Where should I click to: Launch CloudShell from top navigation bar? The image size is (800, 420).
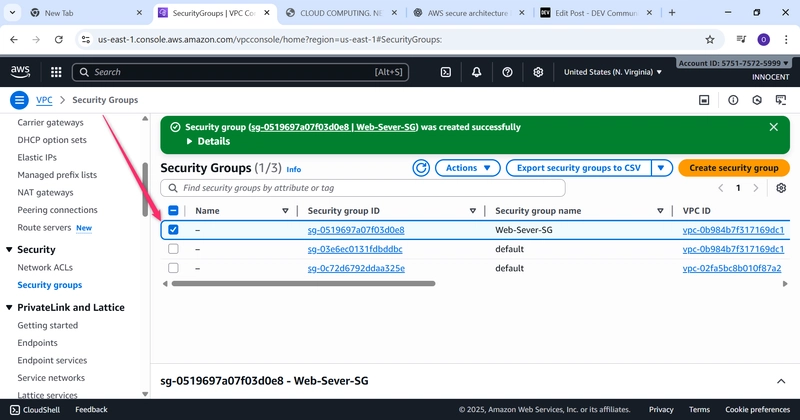click(445, 72)
